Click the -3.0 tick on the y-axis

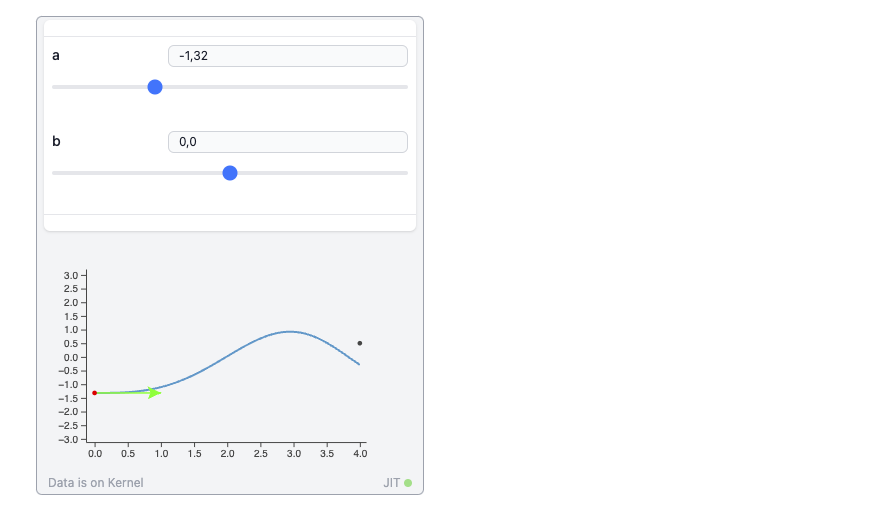pos(69,439)
